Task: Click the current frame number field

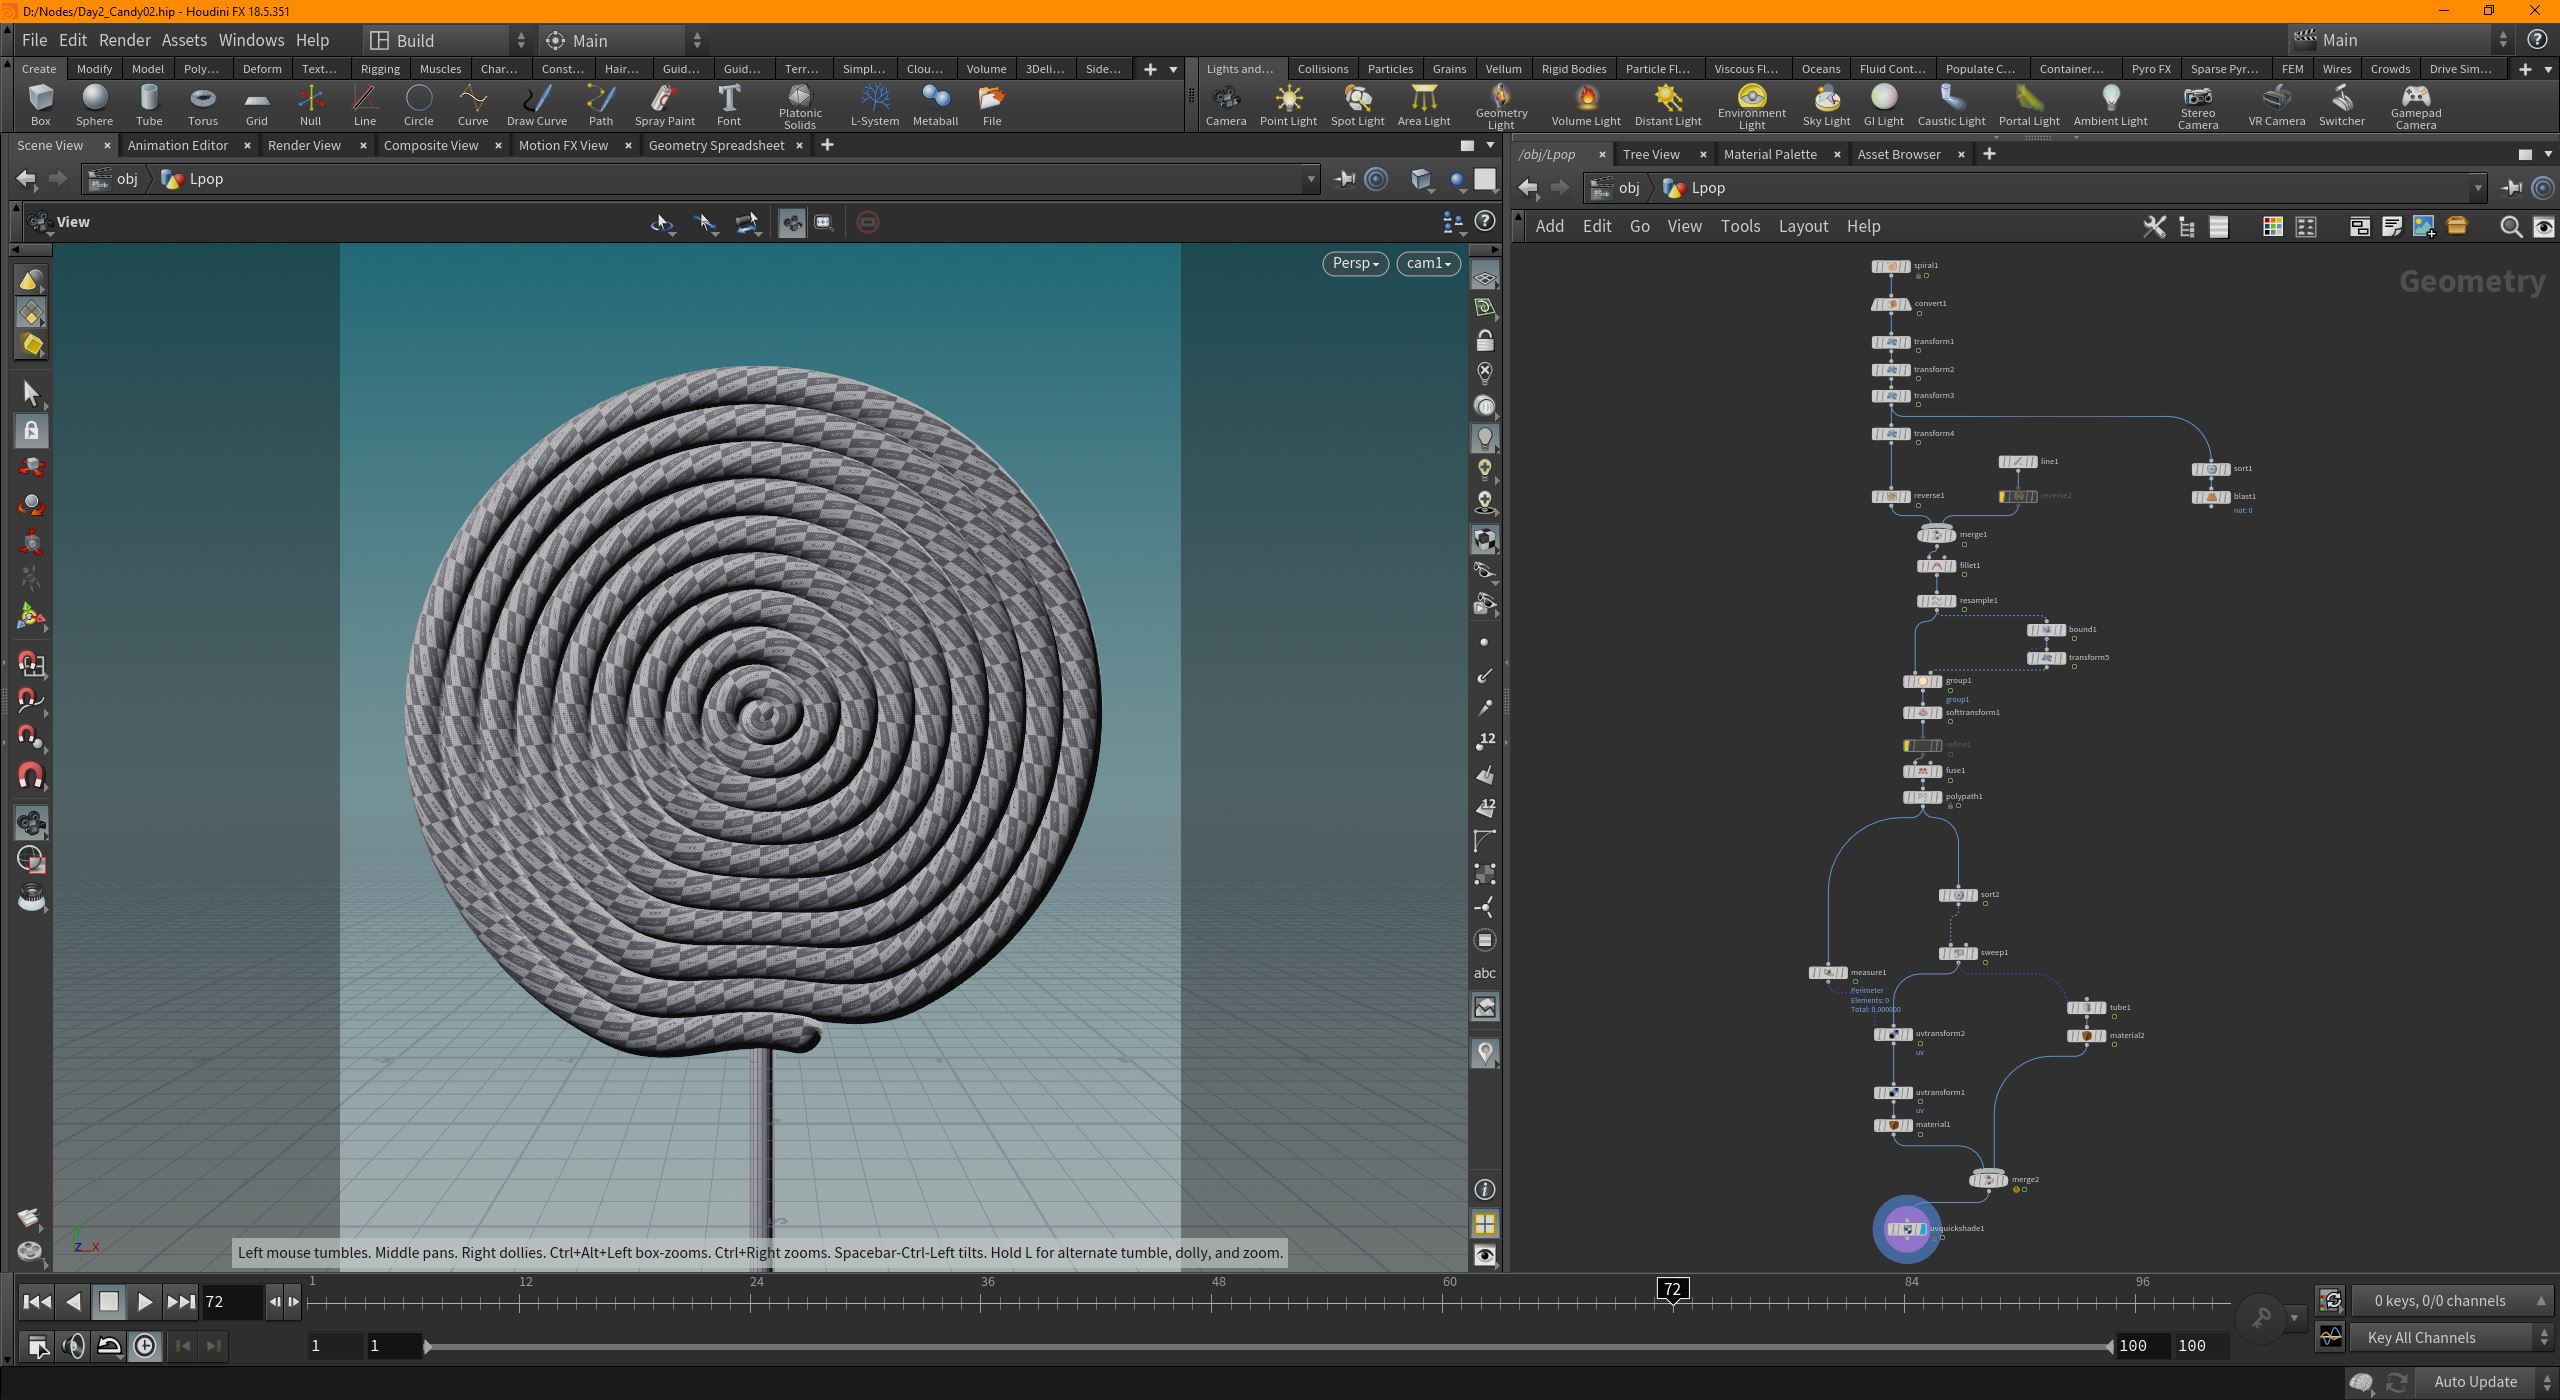Action: coord(232,1301)
